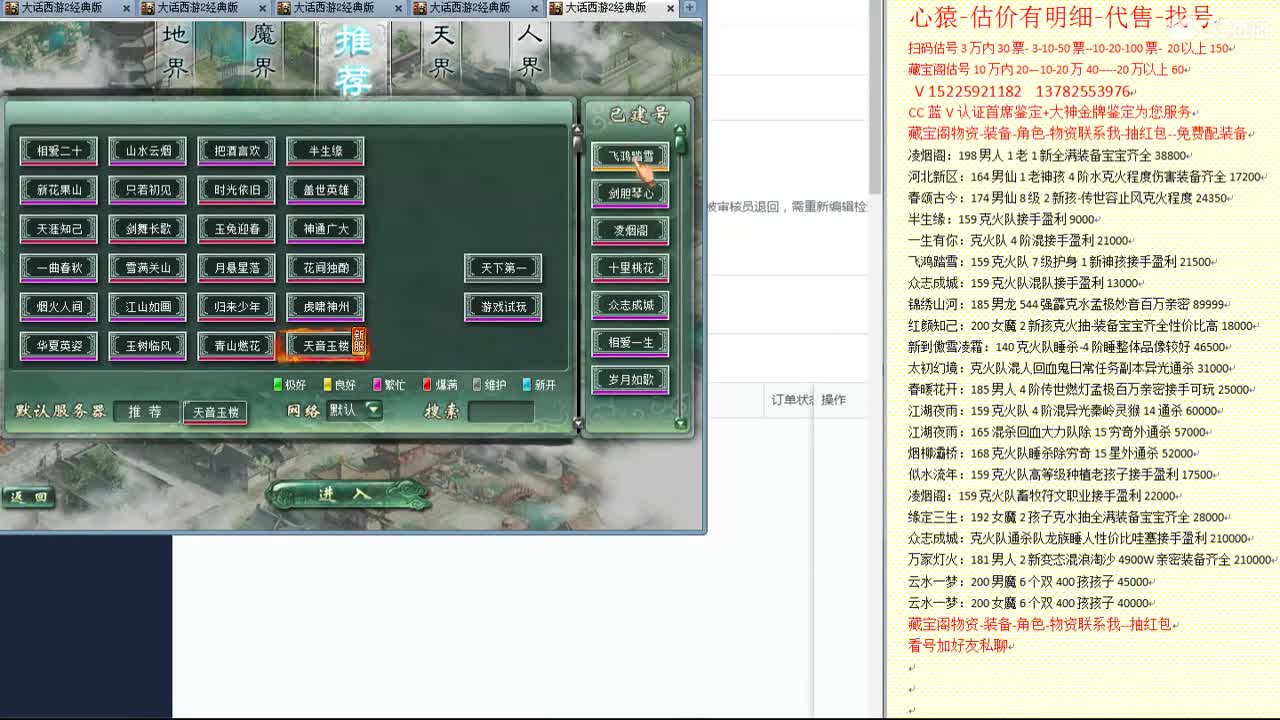Switch to the 地界 region tab
This screenshot has width=1280, height=720.
click(176, 52)
